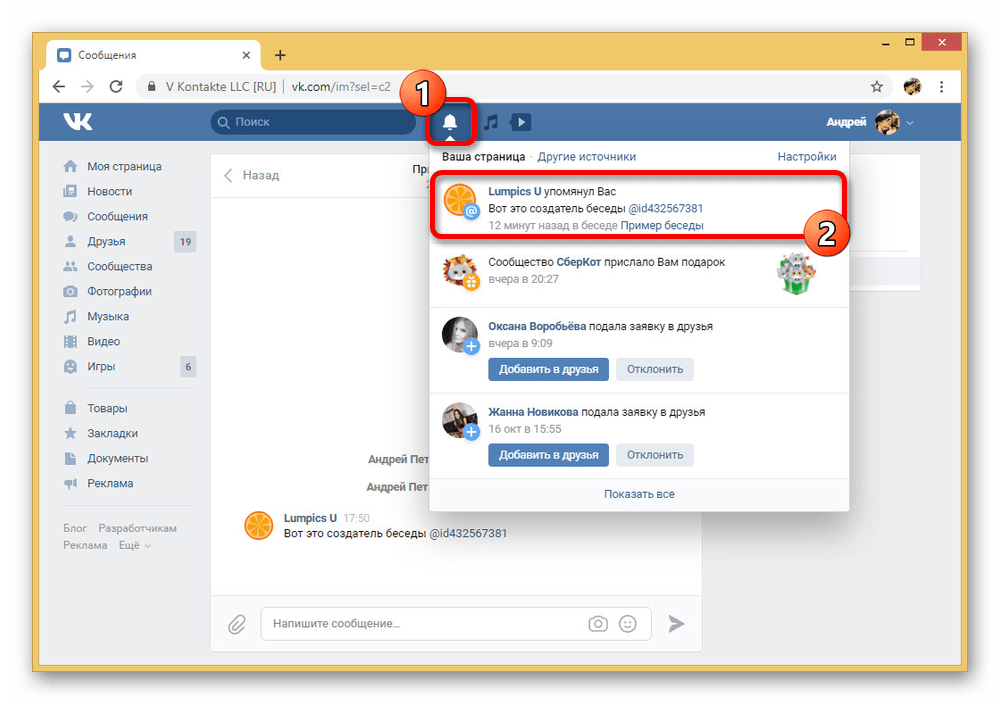Go back with the Назад button
The image size is (1000, 704).
point(251,175)
